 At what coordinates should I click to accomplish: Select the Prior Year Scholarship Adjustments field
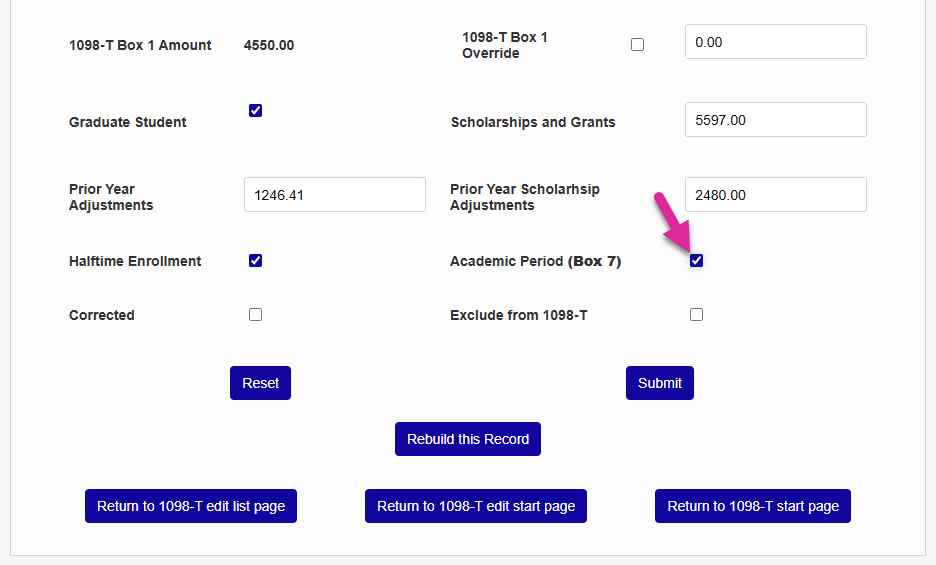pyautogui.click(x=775, y=195)
